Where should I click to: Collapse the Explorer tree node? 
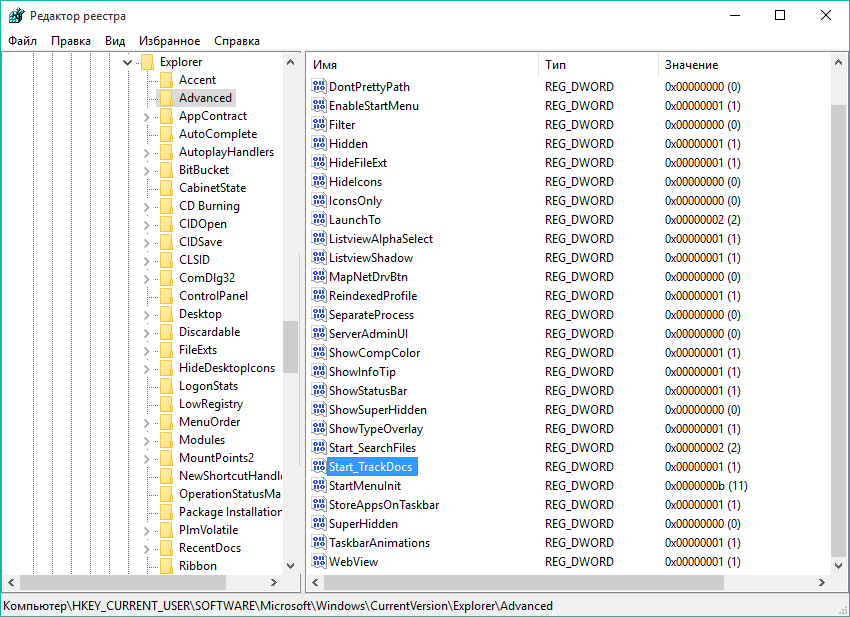[x=127, y=62]
